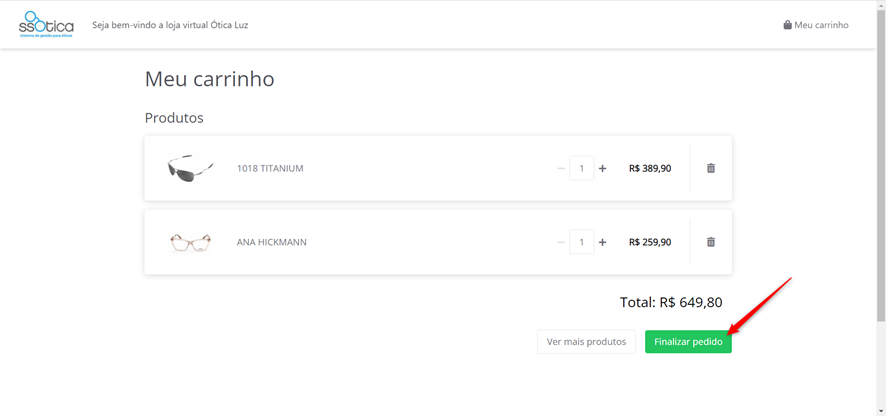Click scrollbar down arrow at bottom
The height and width of the screenshot is (416, 886).
click(881, 411)
